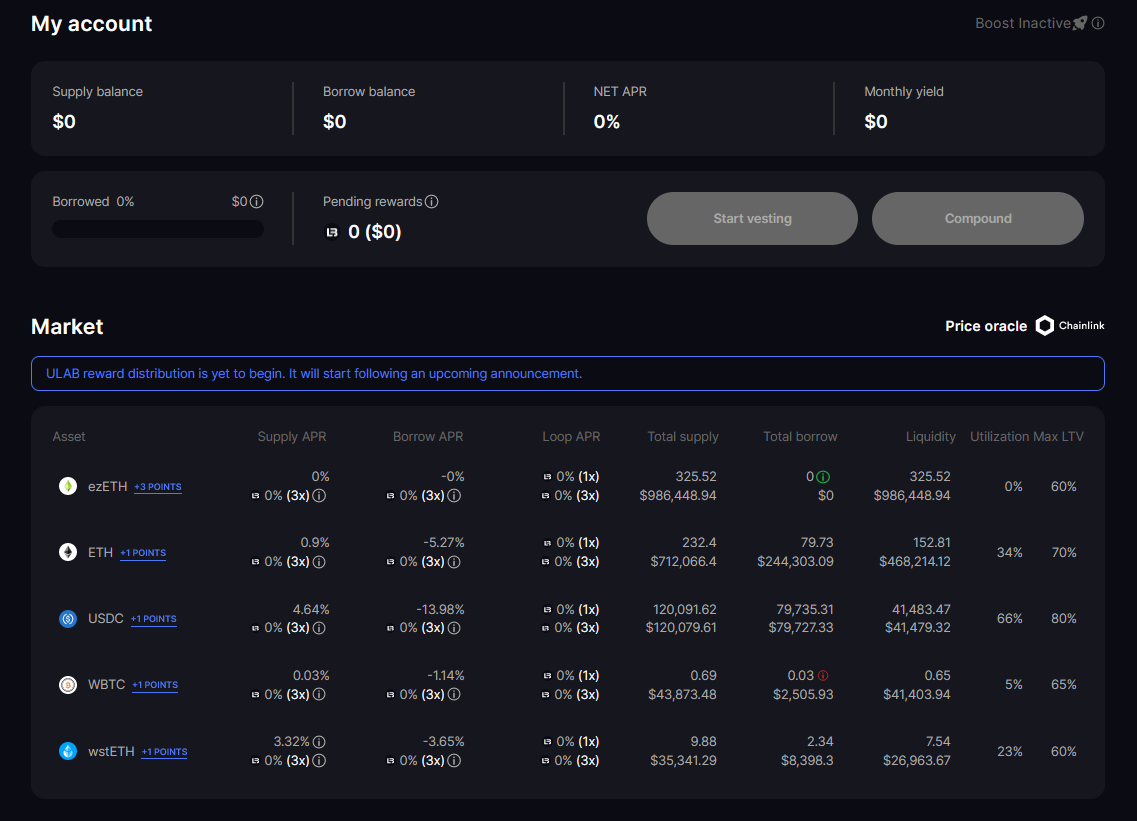Sort by the Utilization column header
Viewport: 1137px width, 821px height.
[999, 437]
